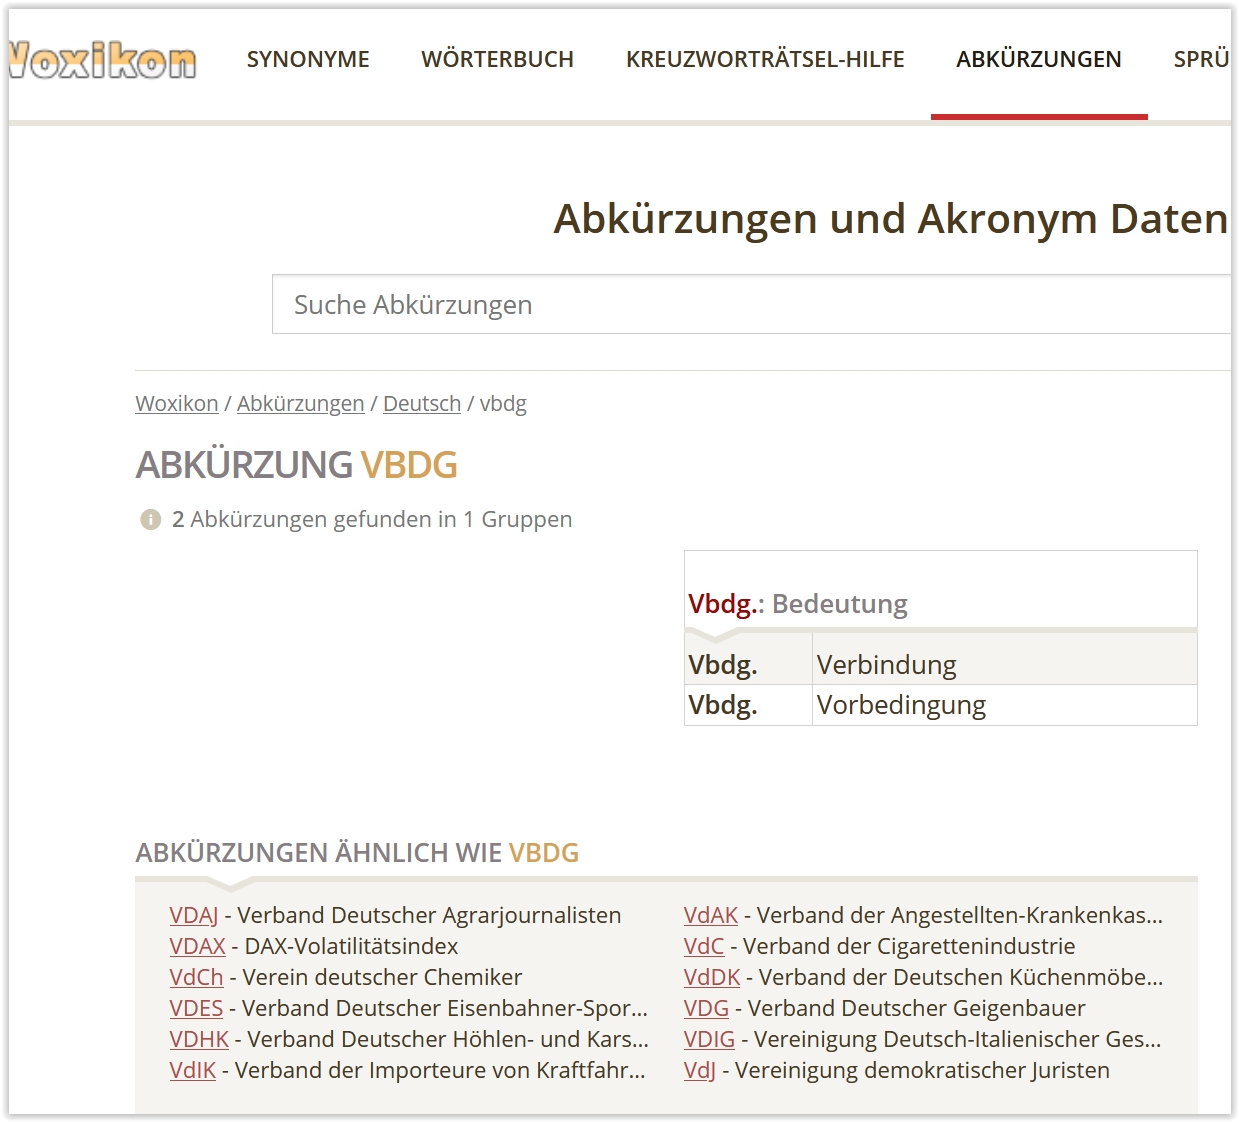Open the VDHK abbreviation link
The image size is (1239, 1122).
(x=199, y=1039)
